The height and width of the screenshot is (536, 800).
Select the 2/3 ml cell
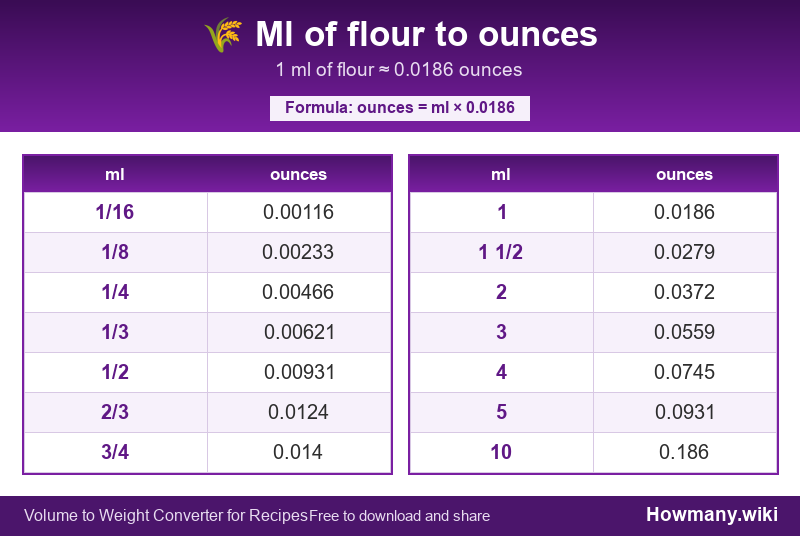[115, 412]
